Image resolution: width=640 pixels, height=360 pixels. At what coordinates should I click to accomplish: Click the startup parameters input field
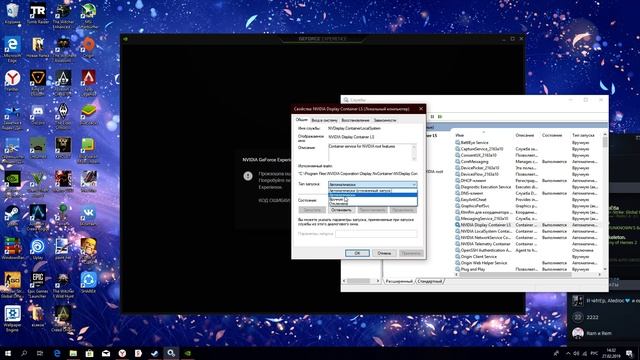pyautogui.click(x=376, y=234)
